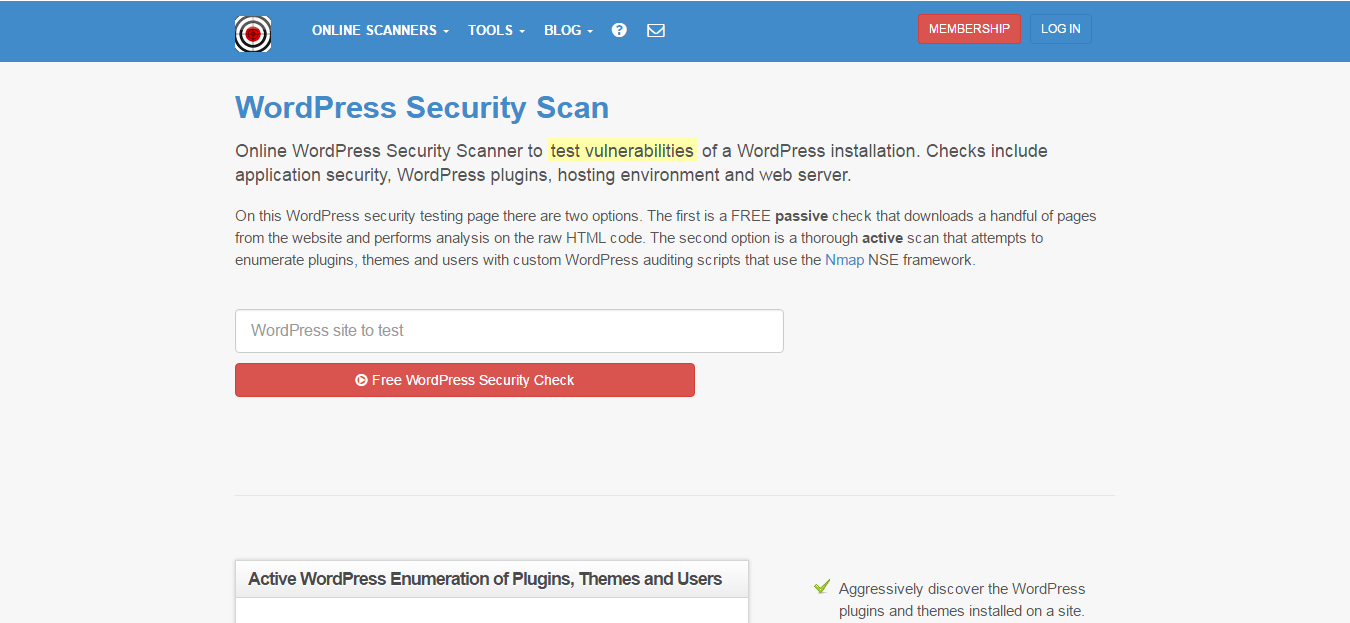Expand the Online Scanners dropdown
The width and height of the screenshot is (1350, 623).
pos(380,30)
